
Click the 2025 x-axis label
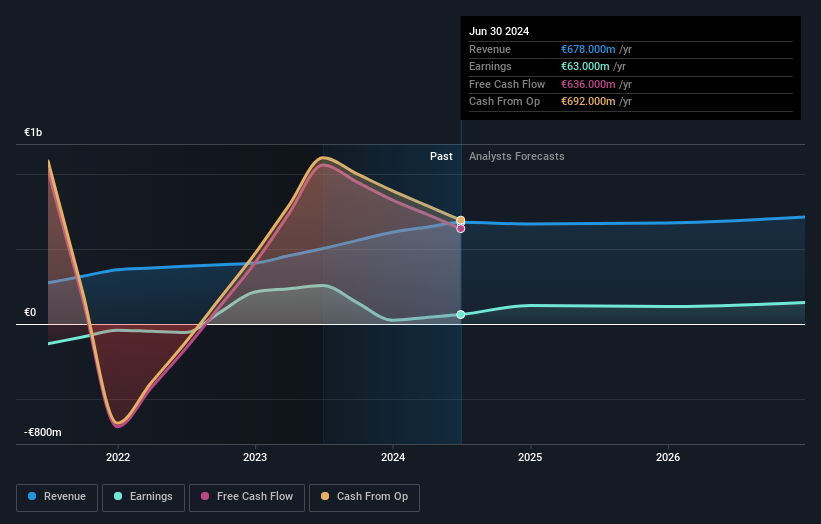pos(530,458)
